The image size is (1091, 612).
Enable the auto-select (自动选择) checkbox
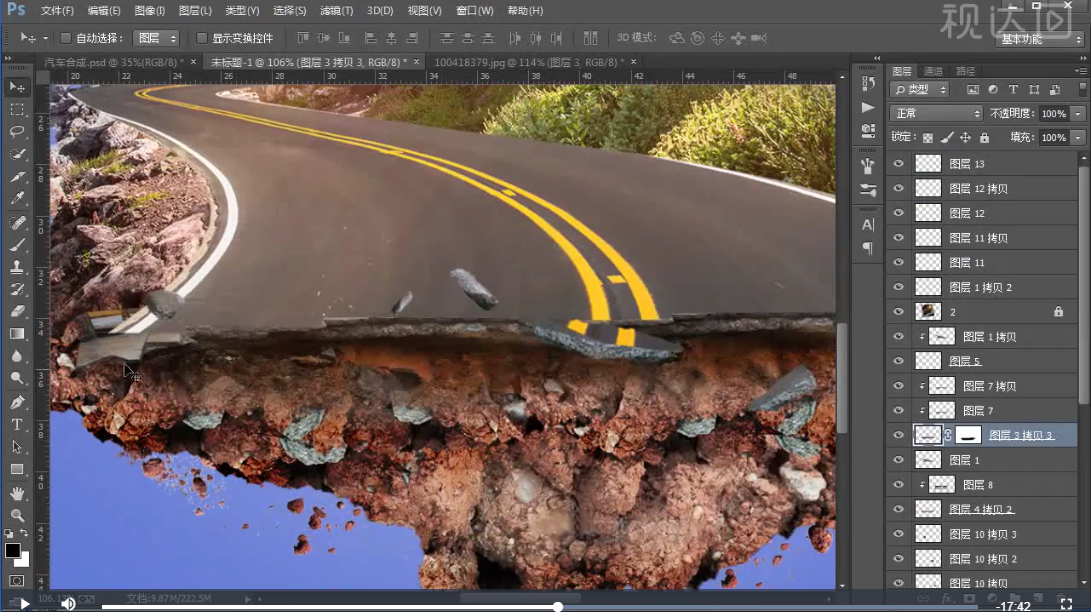(65, 38)
